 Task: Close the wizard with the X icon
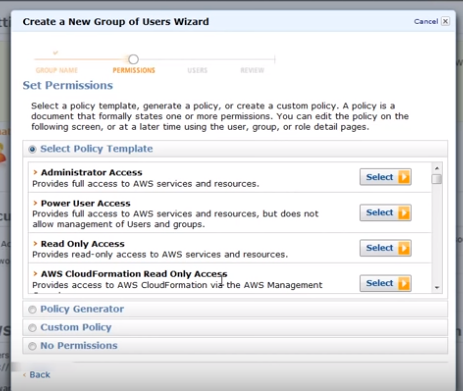point(445,21)
